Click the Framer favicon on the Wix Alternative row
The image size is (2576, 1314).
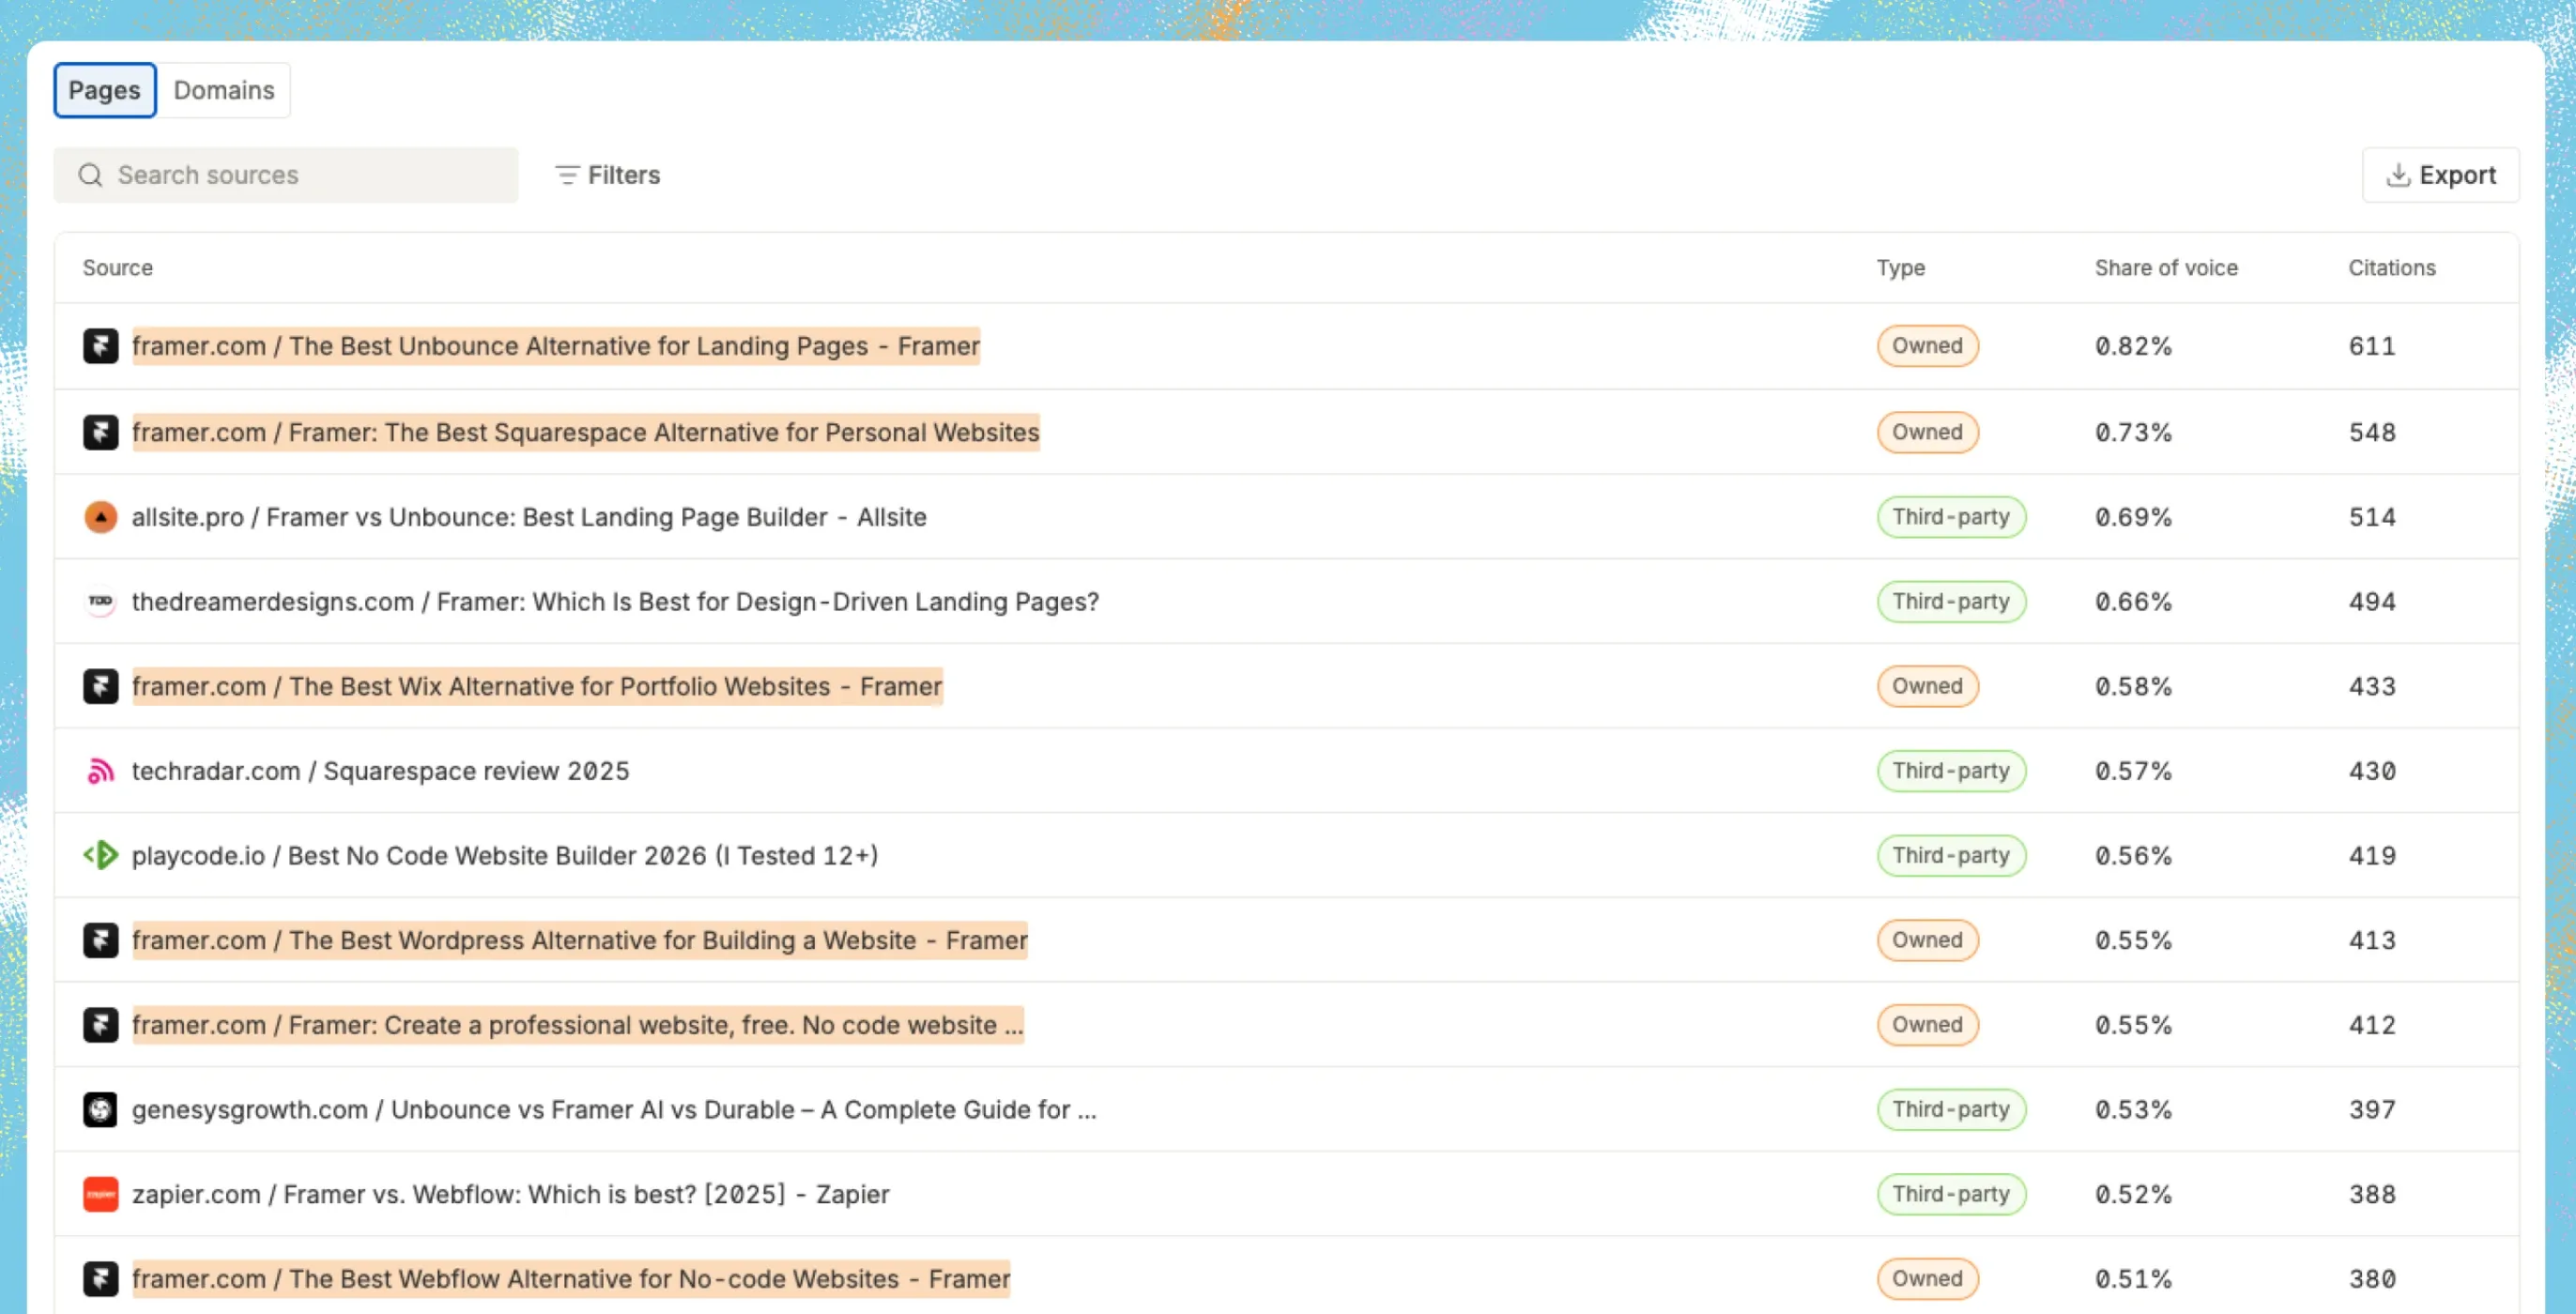click(101, 686)
